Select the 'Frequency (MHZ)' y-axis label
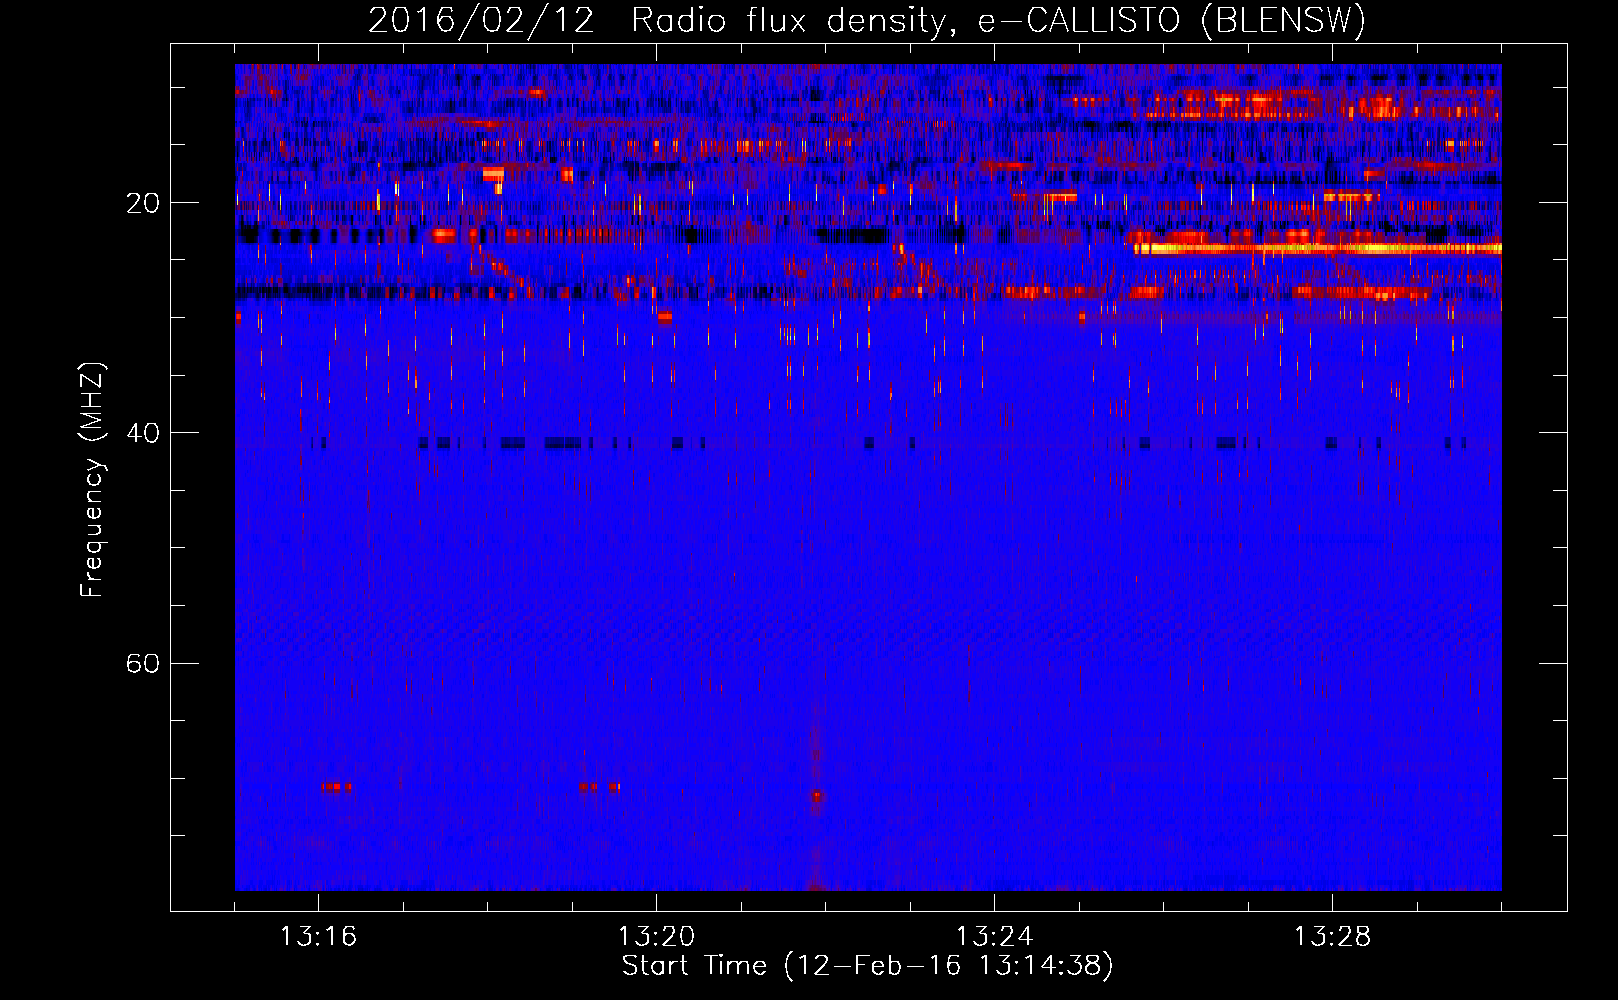 pyautogui.click(x=92, y=480)
